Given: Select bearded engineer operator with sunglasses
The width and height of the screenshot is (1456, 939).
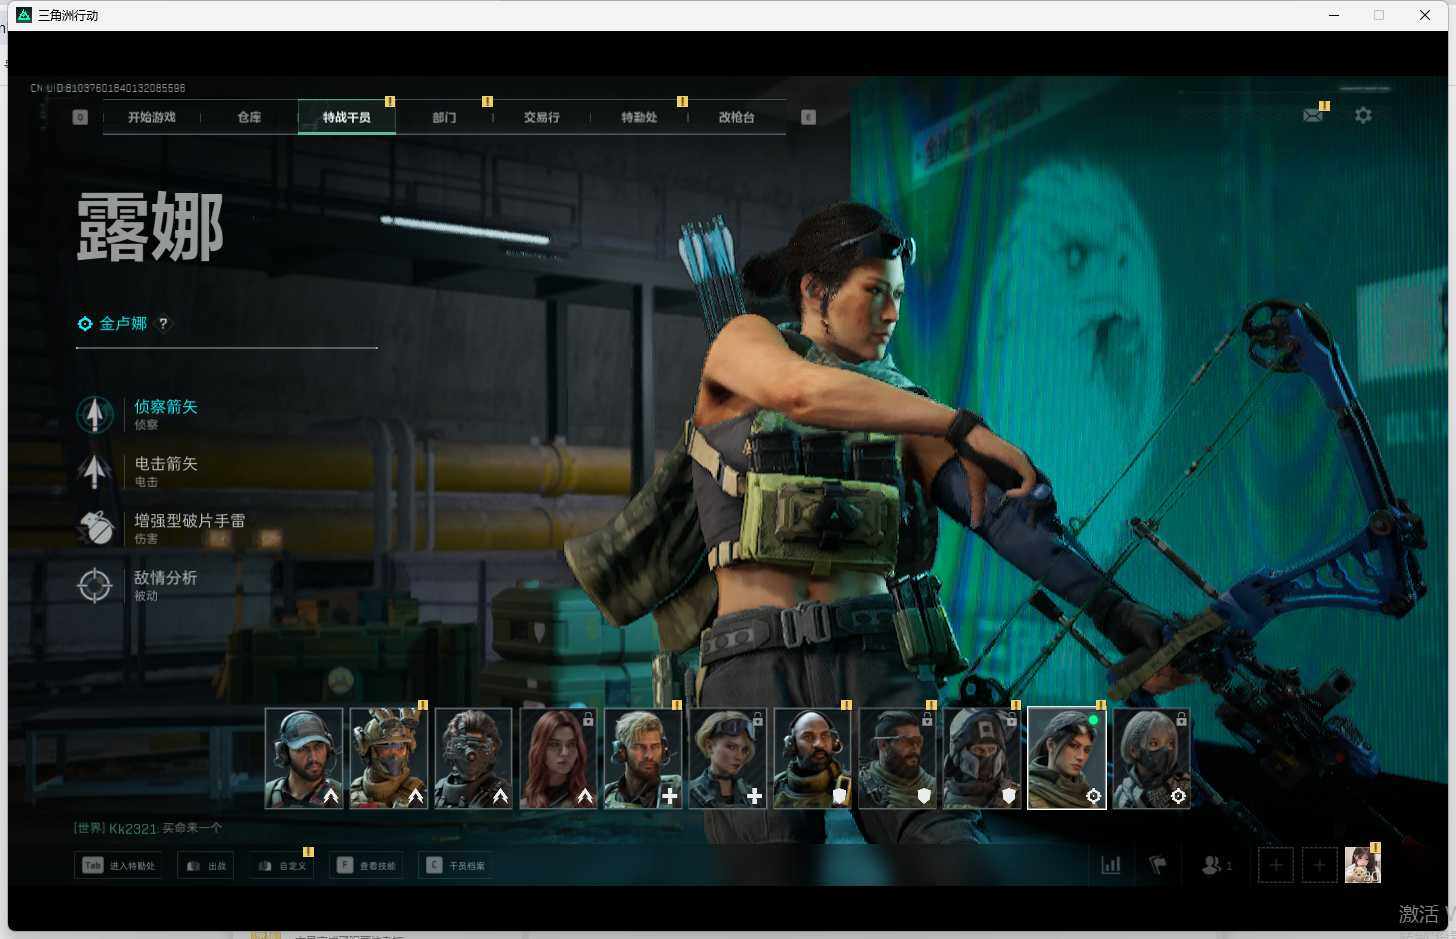Looking at the screenshot, I should [898, 758].
